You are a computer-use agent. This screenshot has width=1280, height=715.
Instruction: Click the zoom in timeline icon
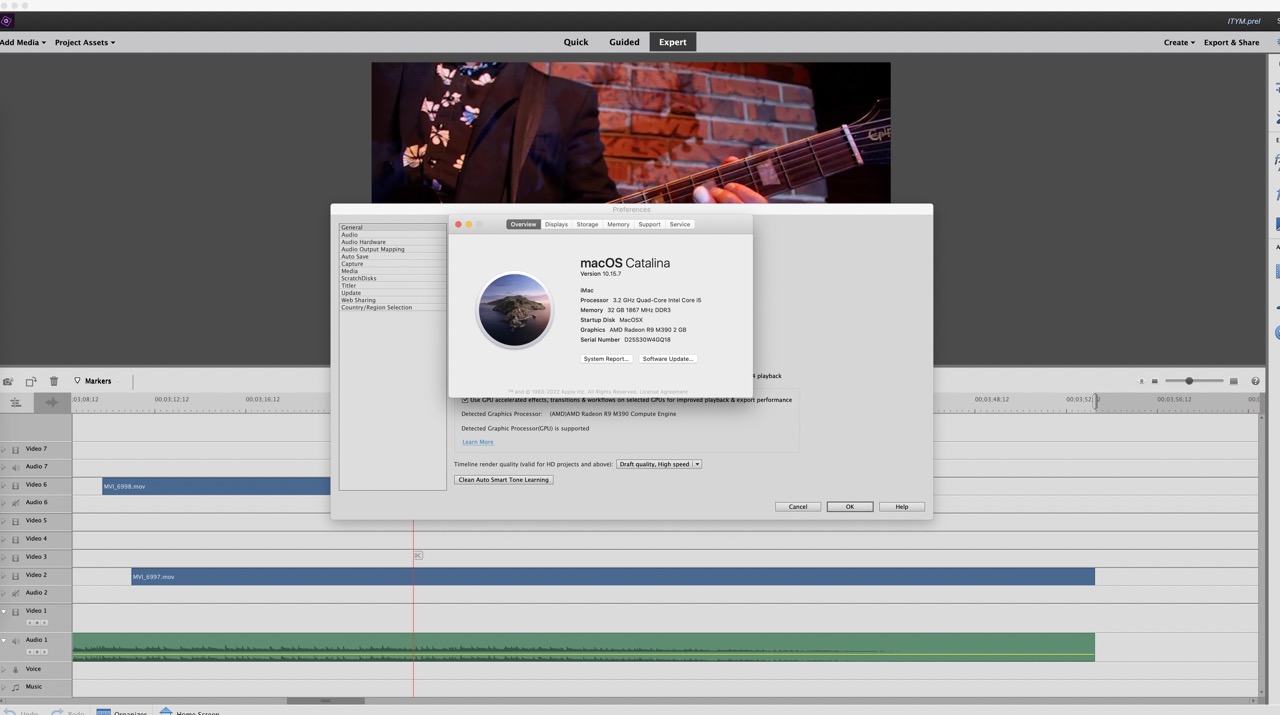click(1233, 381)
